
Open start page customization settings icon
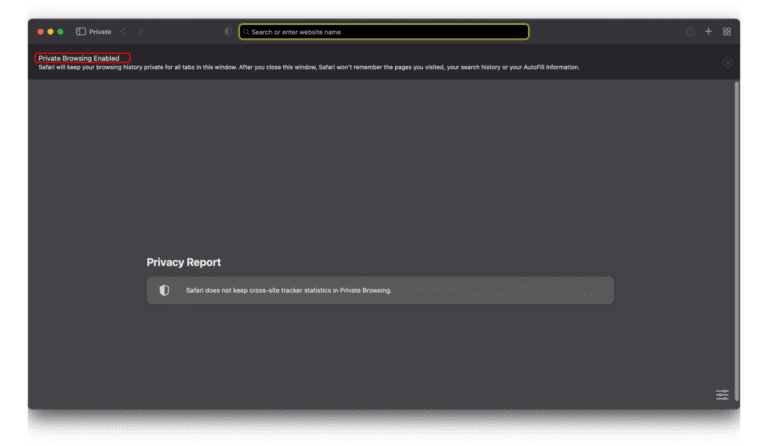coord(722,395)
